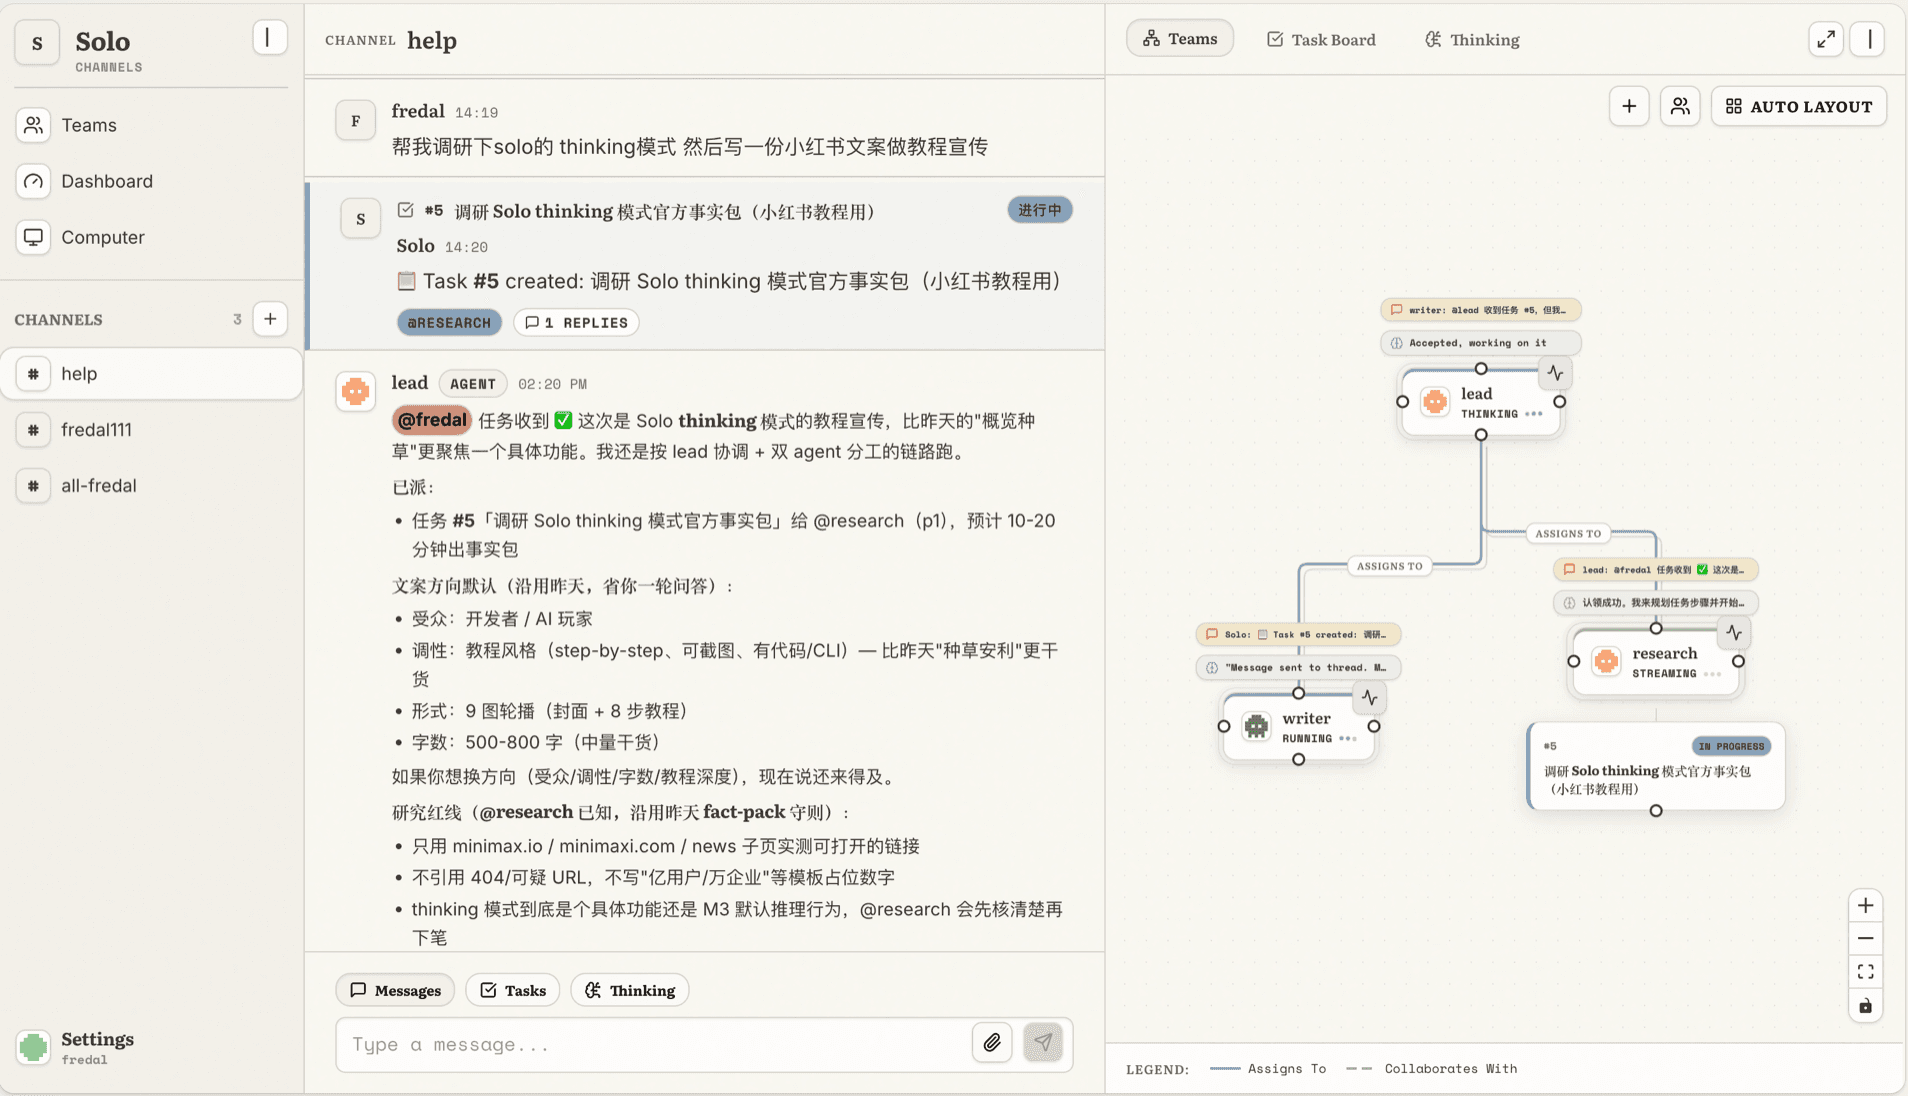The image size is (1908, 1096).
Task: Click ASSIGNS TO label toward research
Action: pos(1568,534)
